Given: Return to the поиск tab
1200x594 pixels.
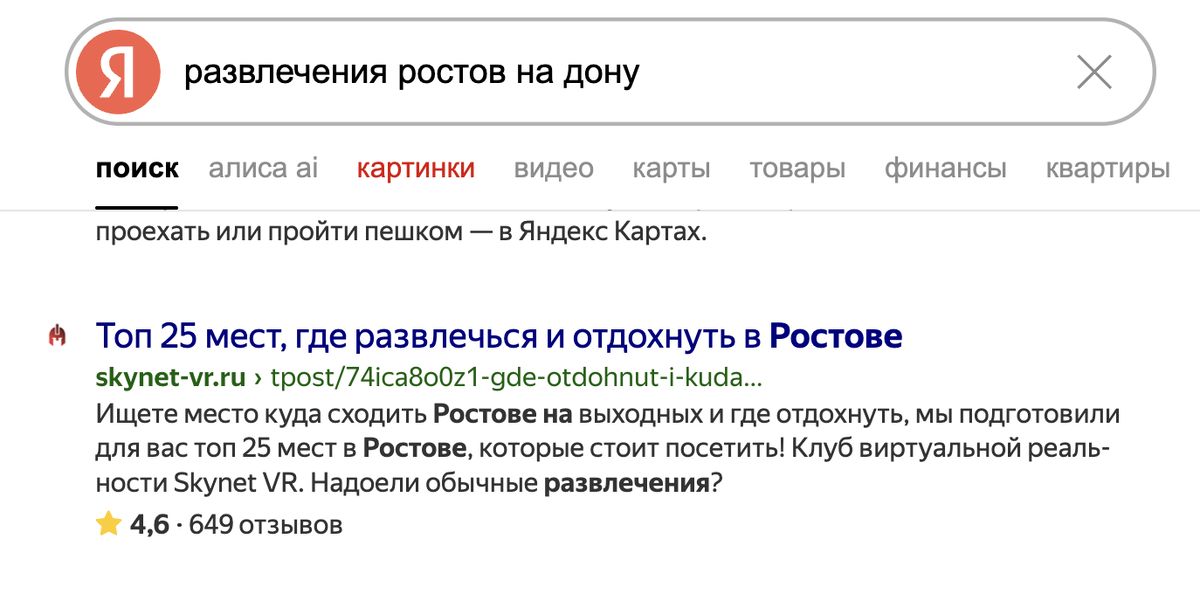Looking at the screenshot, I should 137,169.
